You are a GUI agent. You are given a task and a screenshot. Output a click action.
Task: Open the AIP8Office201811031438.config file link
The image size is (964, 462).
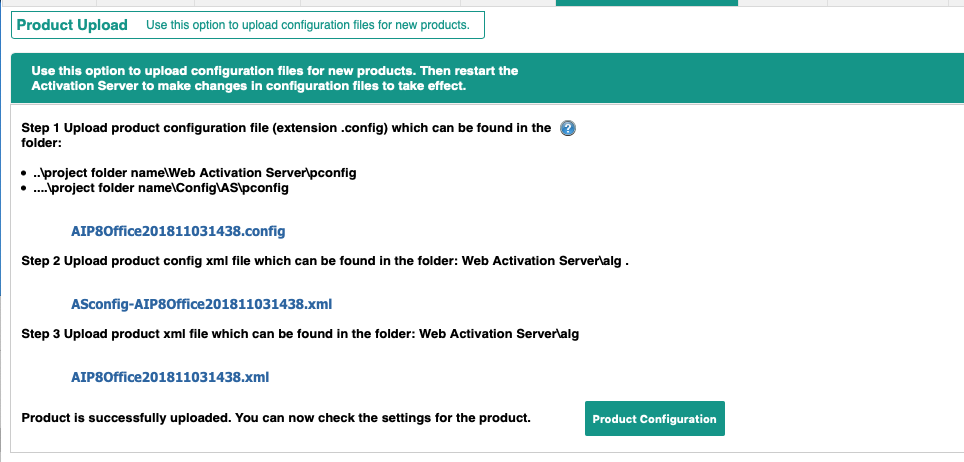coord(178,231)
